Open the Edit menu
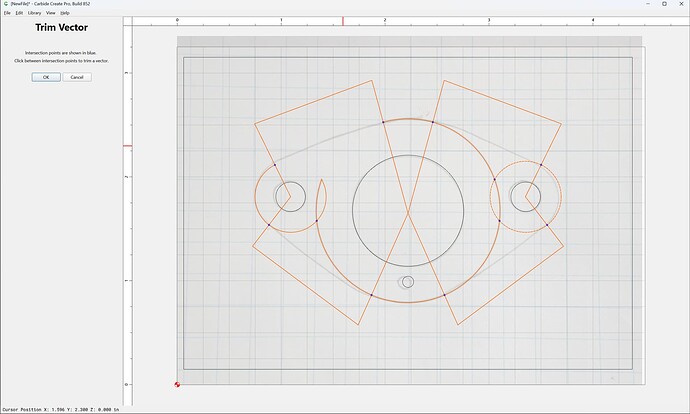This screenshot has height=414, width=690. coord(19,13)
